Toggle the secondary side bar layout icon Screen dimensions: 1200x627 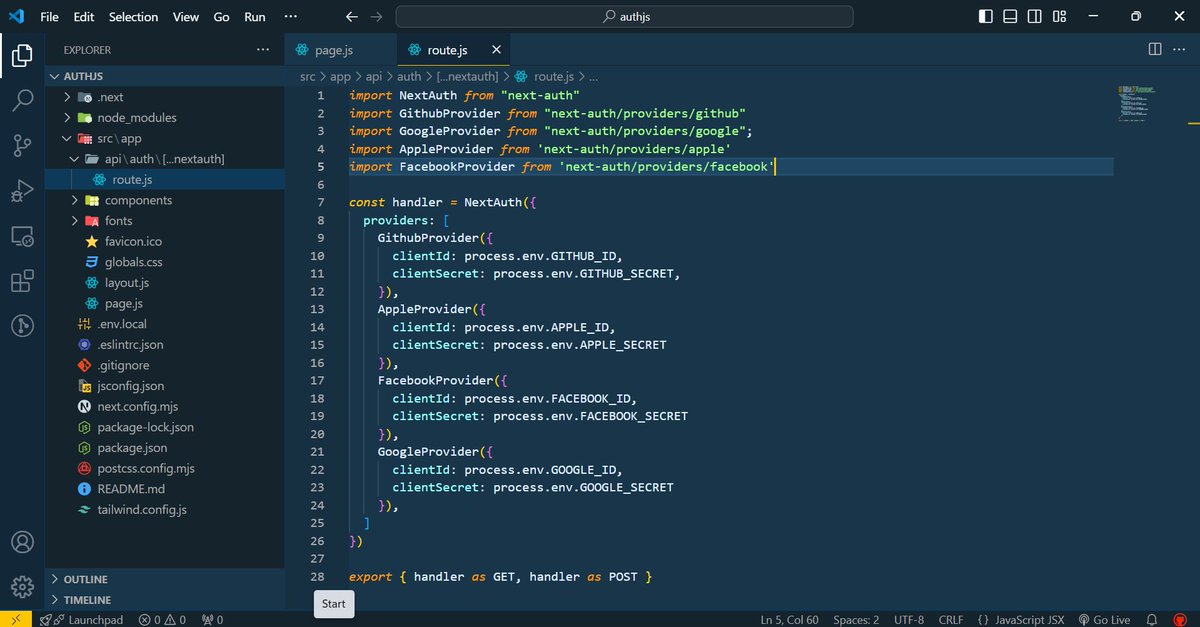click(1035, 16)
